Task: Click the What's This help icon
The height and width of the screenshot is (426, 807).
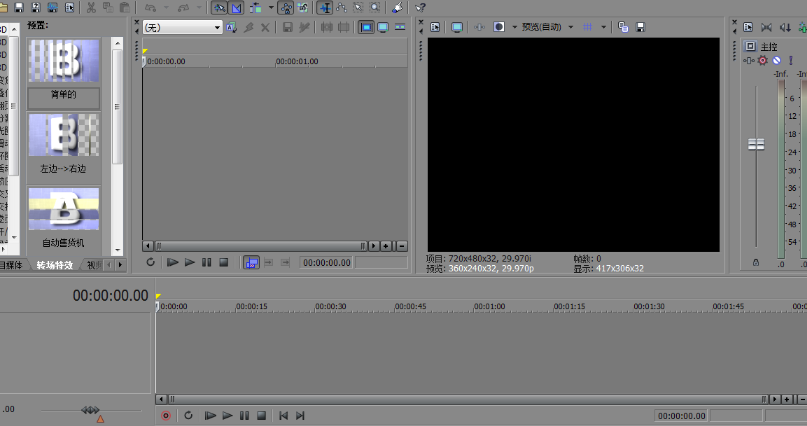Action: point(420,8)
